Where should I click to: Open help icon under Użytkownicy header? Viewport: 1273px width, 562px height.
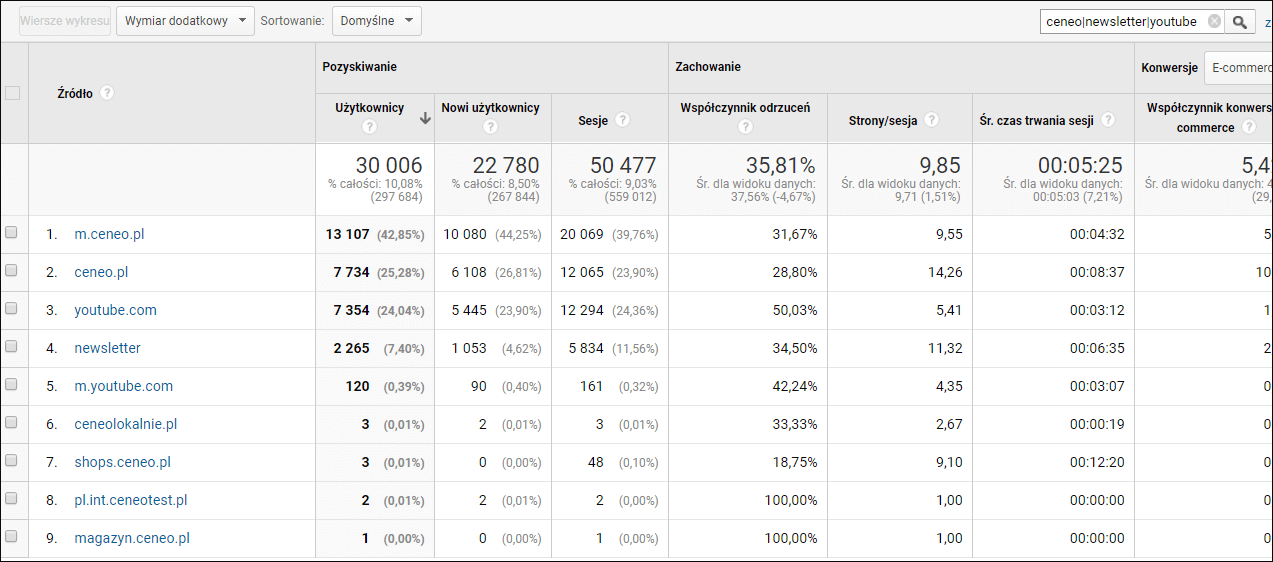pos(369,127)
